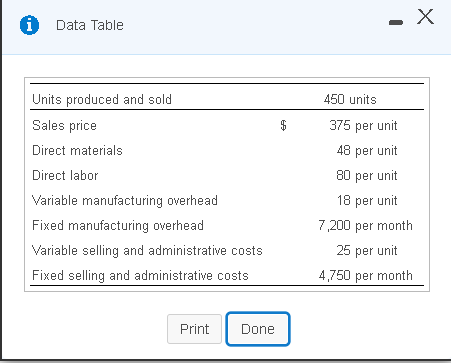451x363 pixels.
Task: Click the '375 per unit' value
Action: tap(363, 126)
